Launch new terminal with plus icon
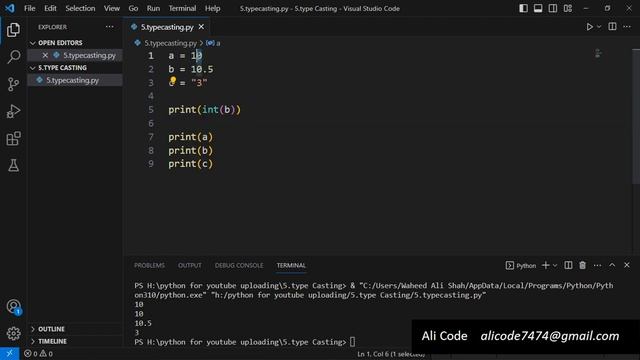Viewport: 640px width, 360px height. click(545, 265)
